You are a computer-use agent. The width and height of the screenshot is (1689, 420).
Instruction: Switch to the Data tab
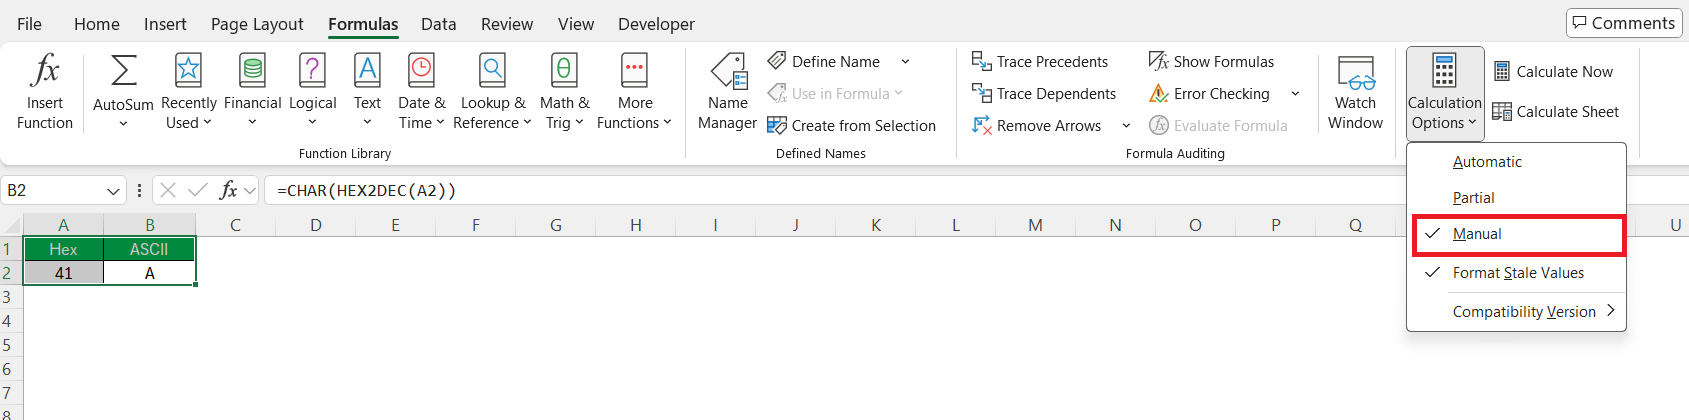tap(438, 24)
